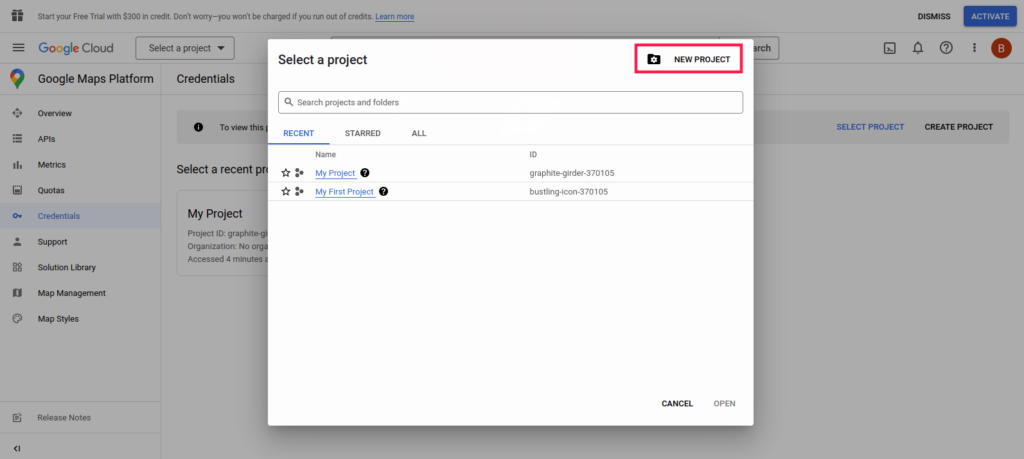The width and height of the screenshot is (1024, 459).
Task: Open the help question mark icon
Action: pos(946,48)
